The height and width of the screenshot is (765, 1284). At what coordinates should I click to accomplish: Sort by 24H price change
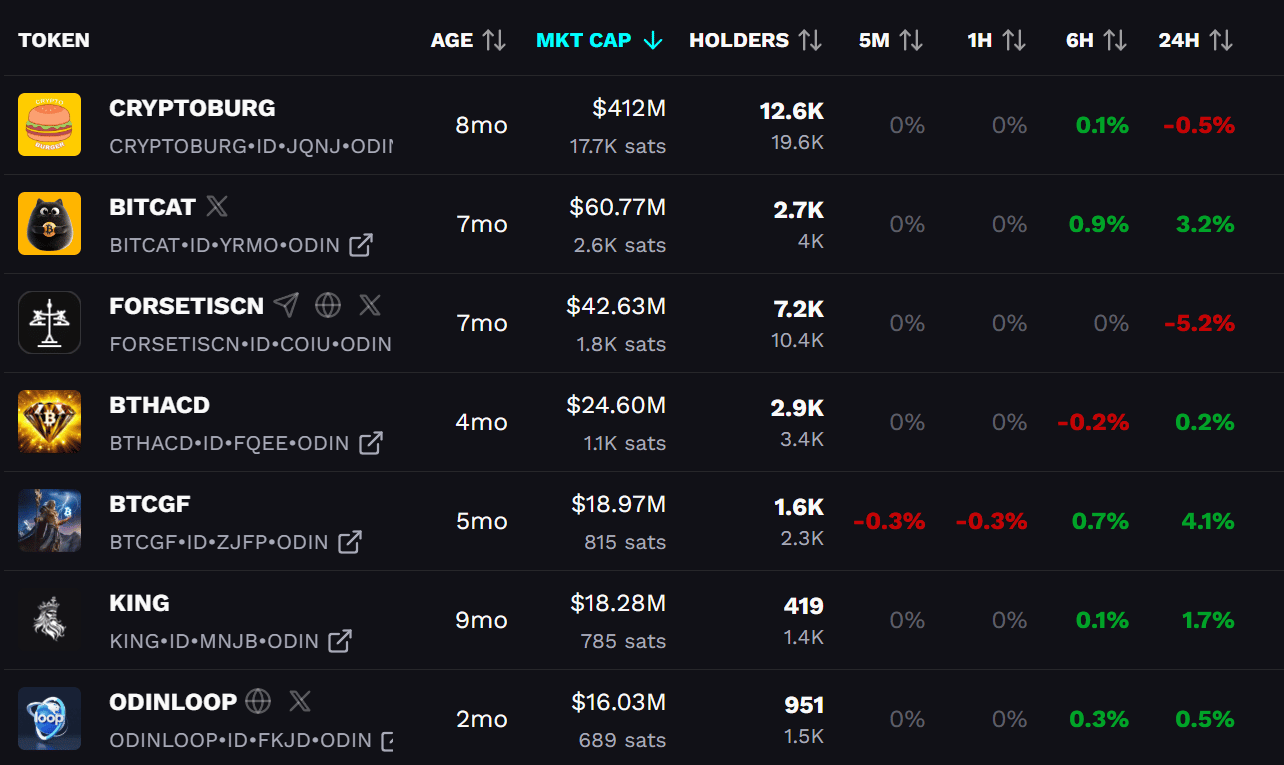1195,40
